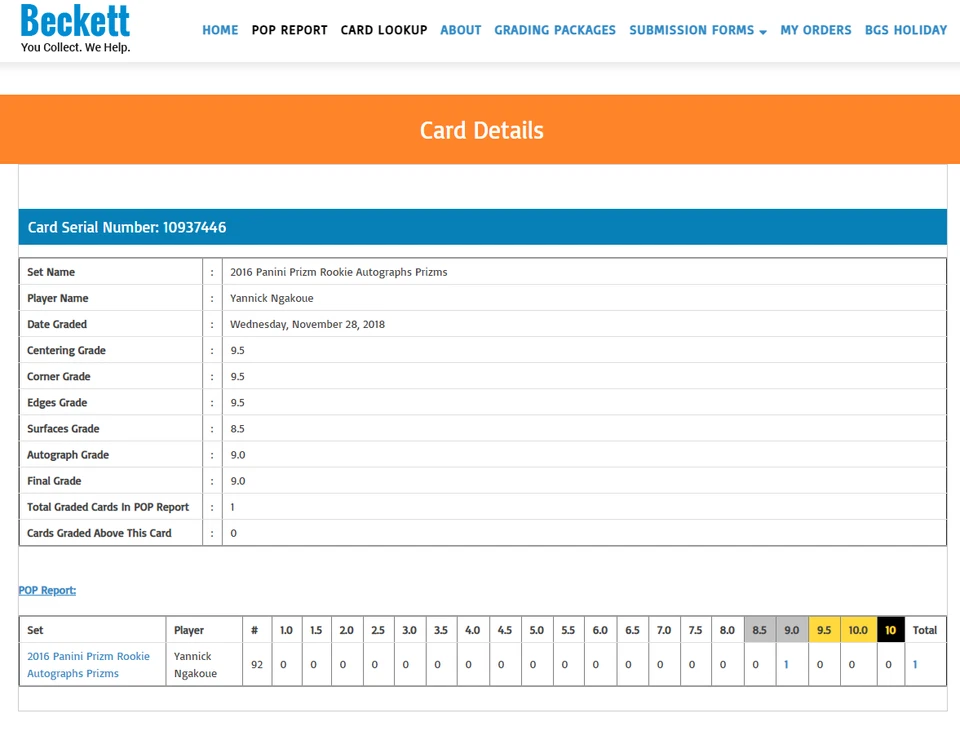Image resolution: width=960 pixels, height=731 pixels.
Task: Click the Card Details banner title
Action: 482,130
